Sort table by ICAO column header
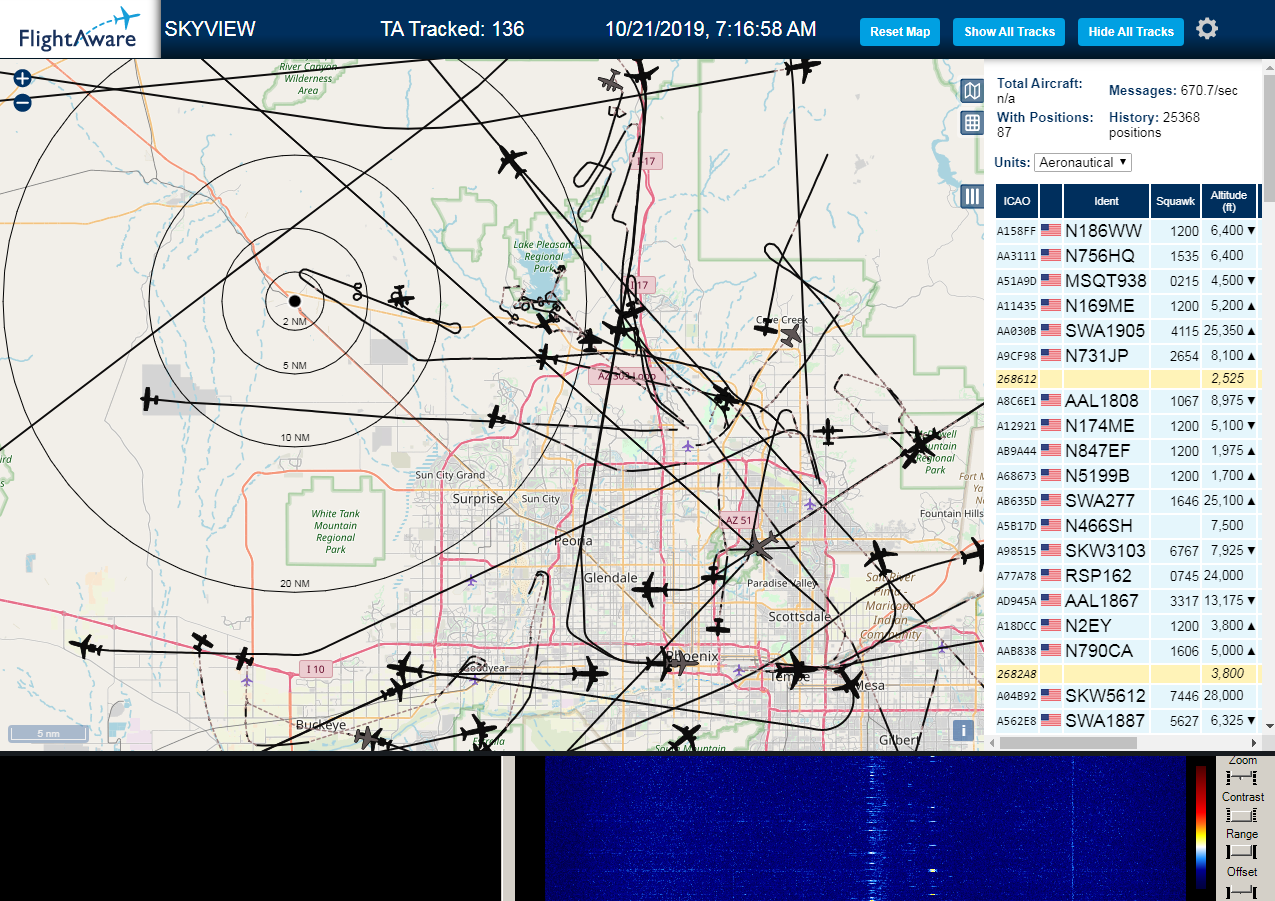Screen dimensions: 1275x901 tap(1017, 201)
